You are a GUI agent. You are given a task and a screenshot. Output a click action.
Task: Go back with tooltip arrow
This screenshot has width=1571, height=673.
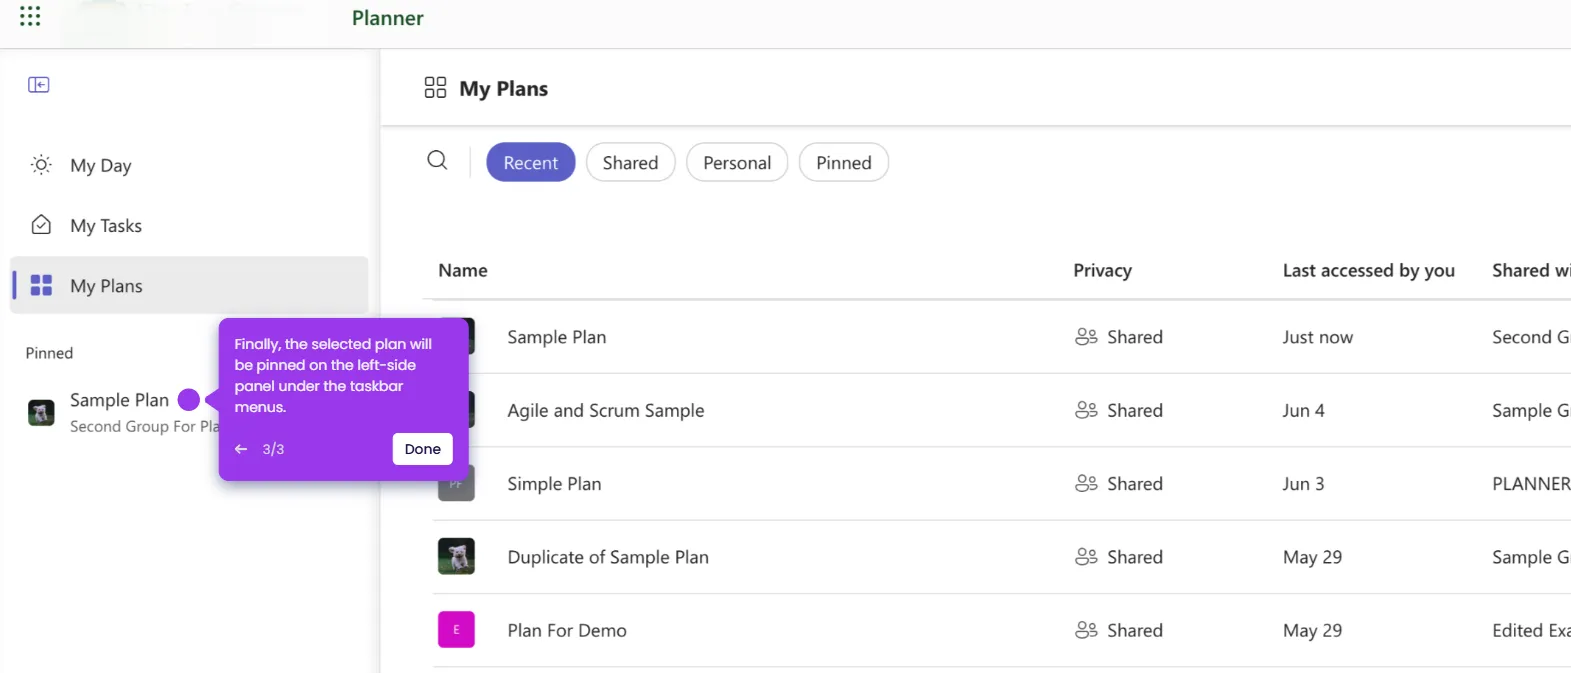241,449
